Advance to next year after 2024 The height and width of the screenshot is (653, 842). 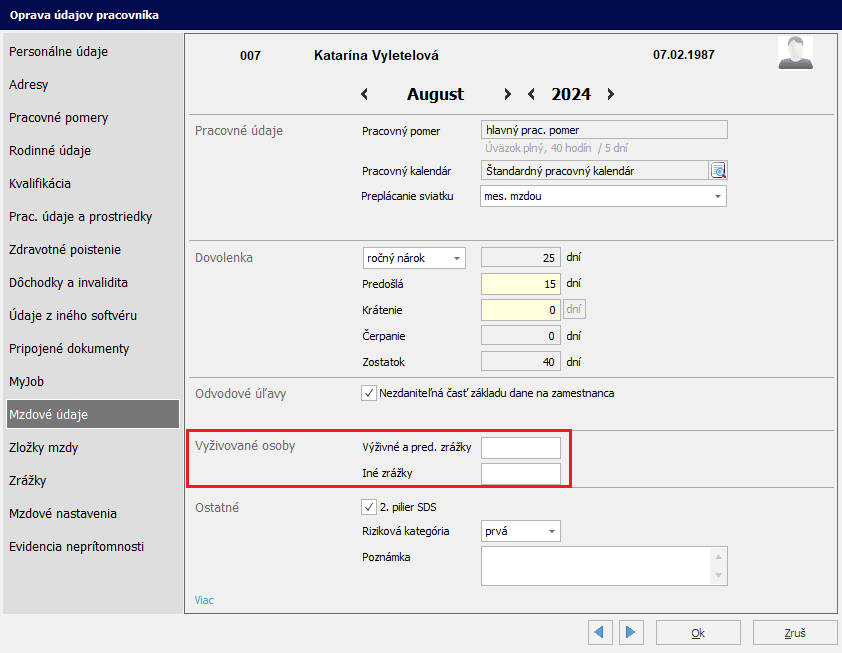(x=610, y=95)
